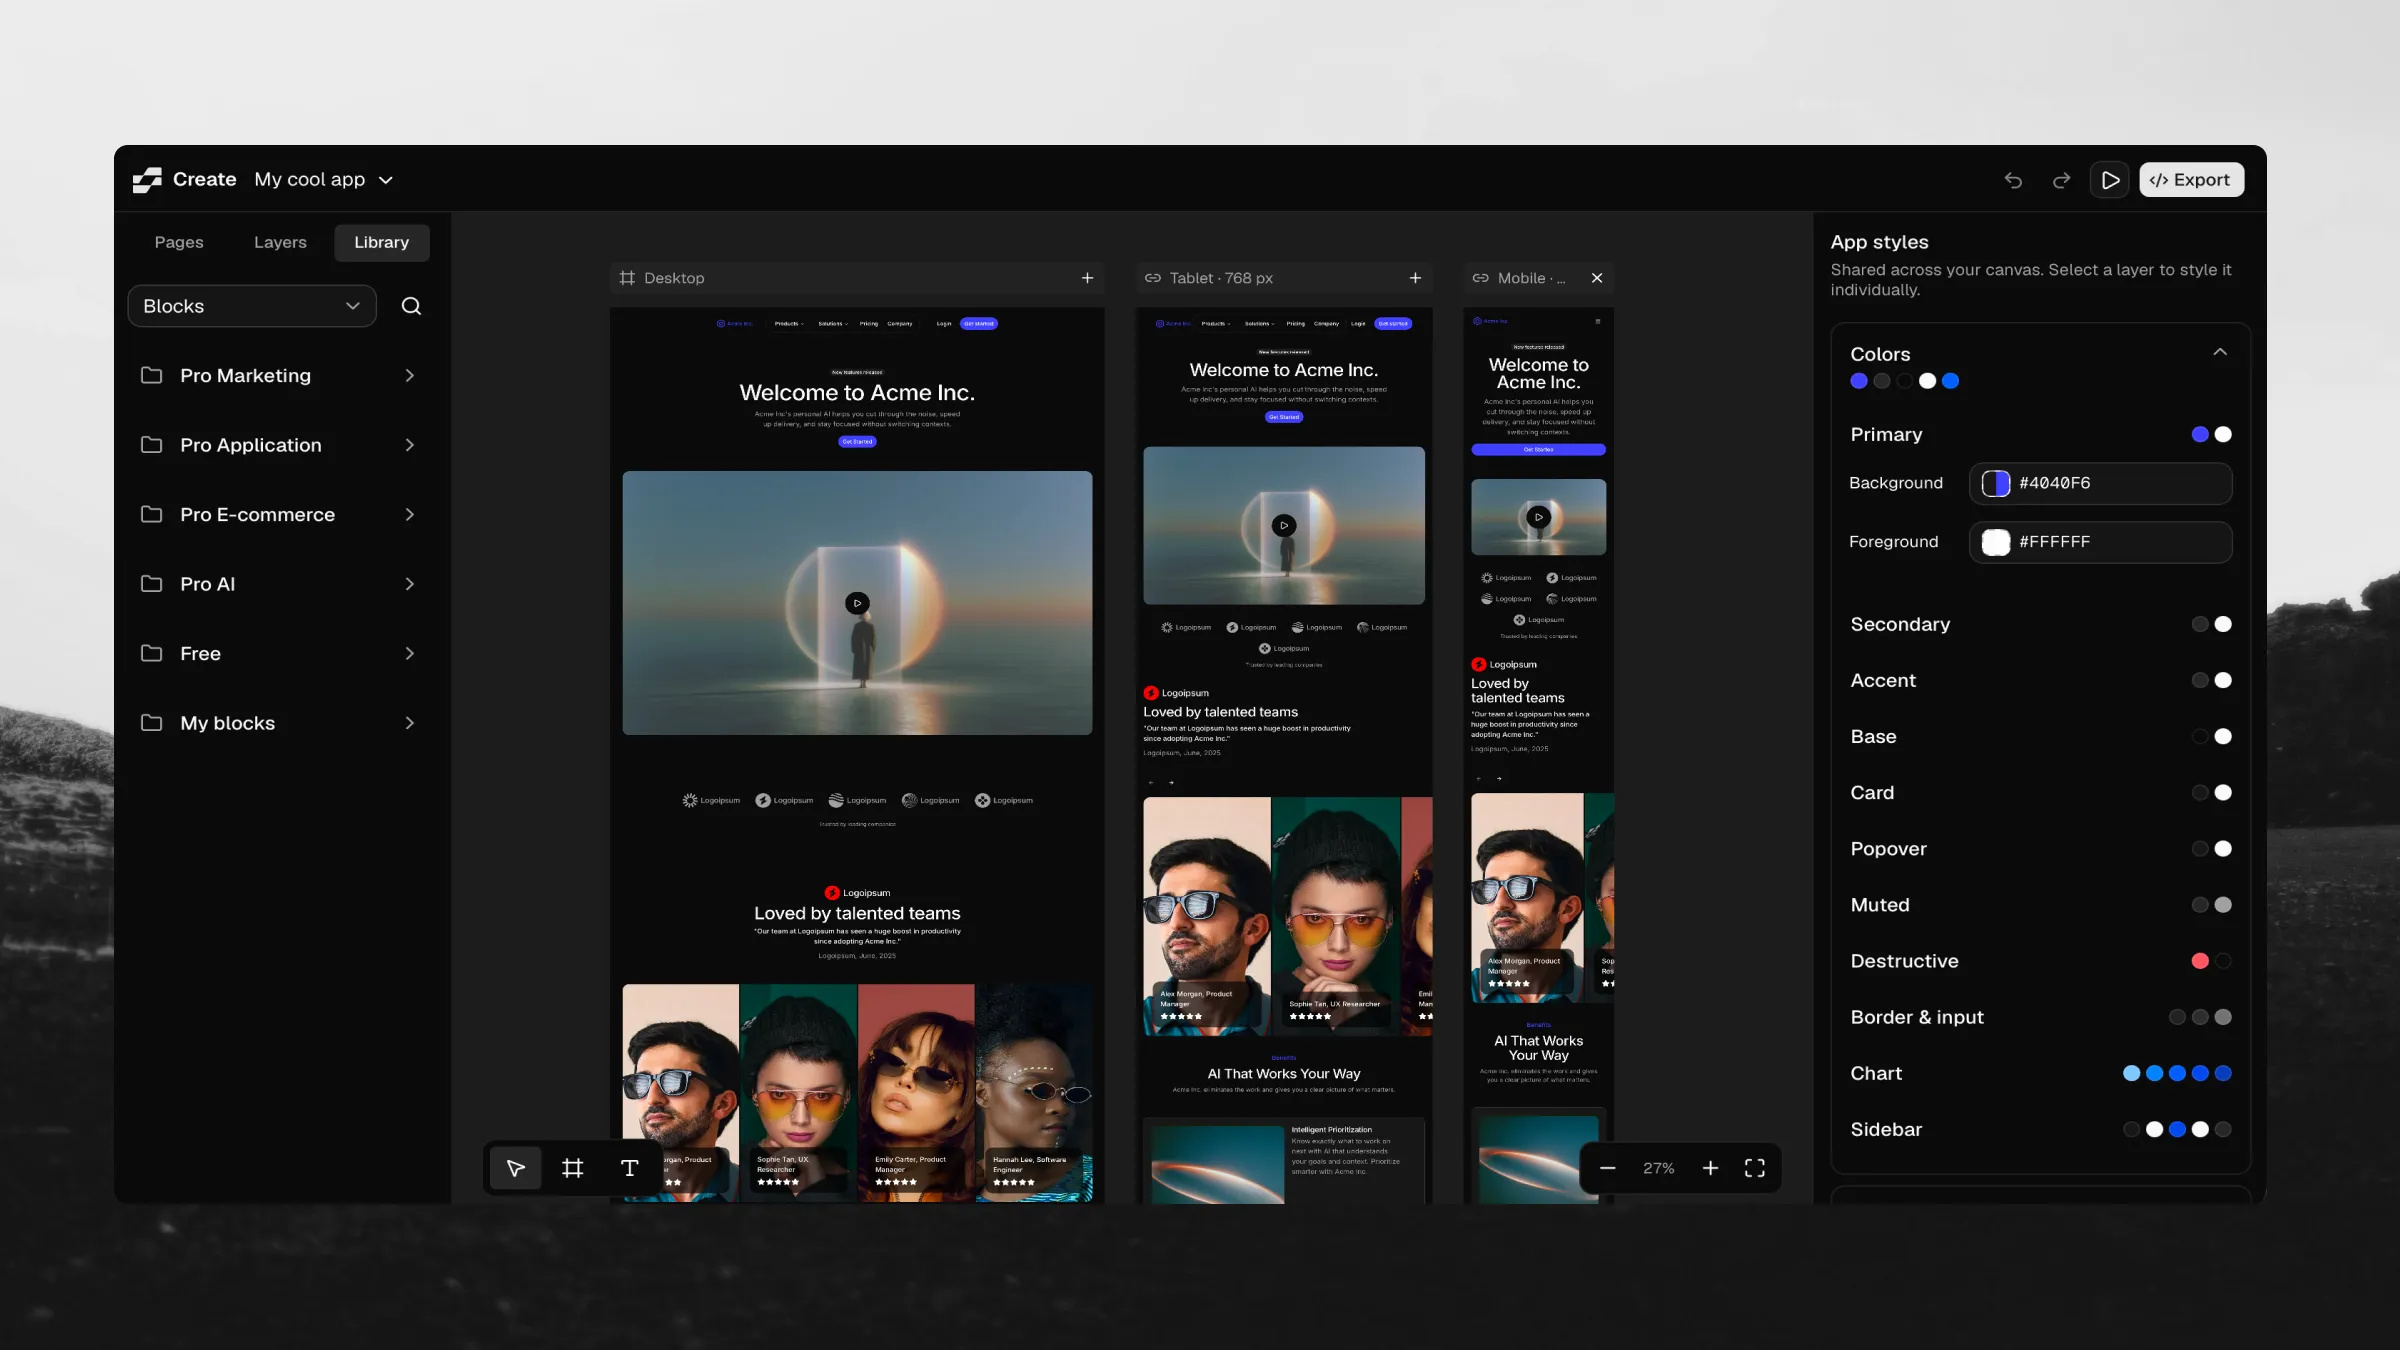Expand the Free folder
The image size is (2400, 1350).
point(278,654)
